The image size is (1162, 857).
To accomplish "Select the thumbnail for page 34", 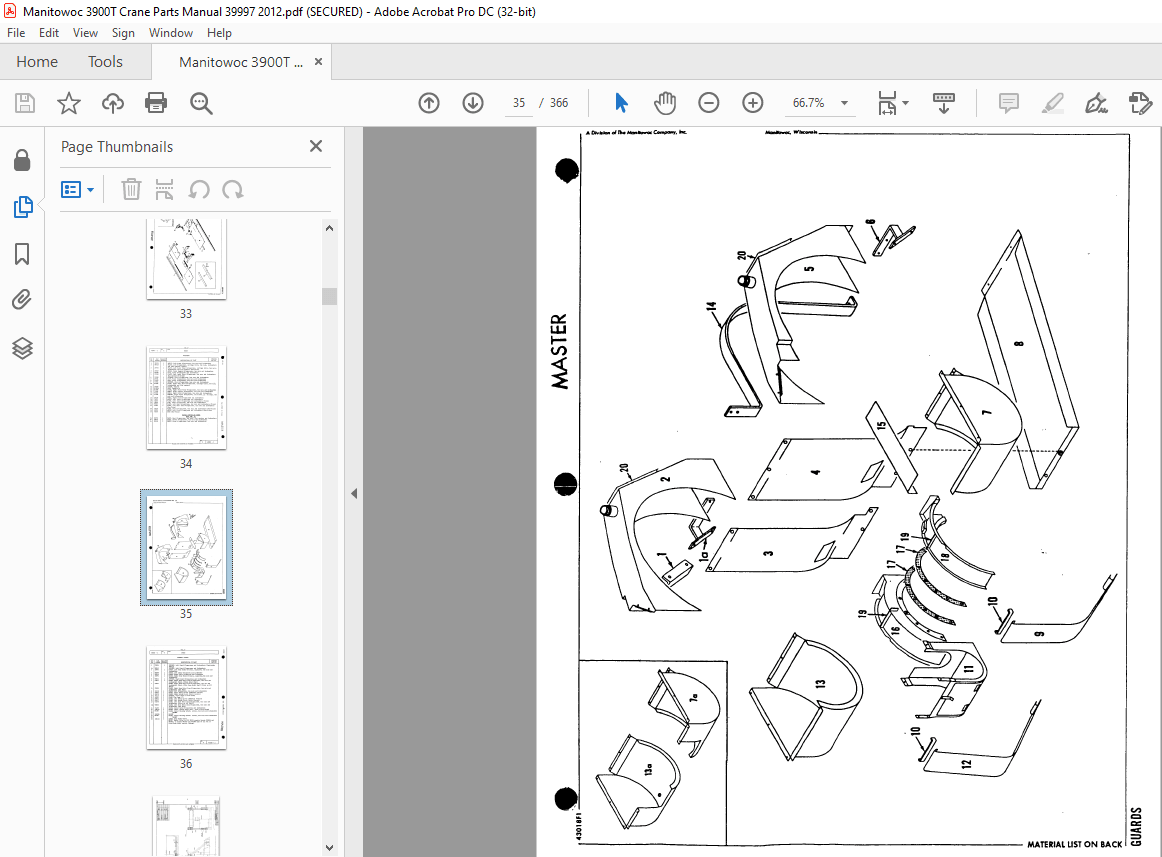I will (x=186, y=397).
